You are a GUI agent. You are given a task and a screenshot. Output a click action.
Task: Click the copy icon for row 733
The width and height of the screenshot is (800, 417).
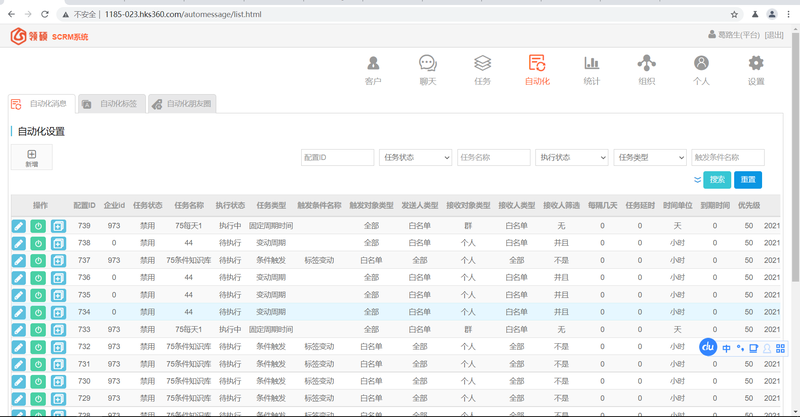(58, 330)
